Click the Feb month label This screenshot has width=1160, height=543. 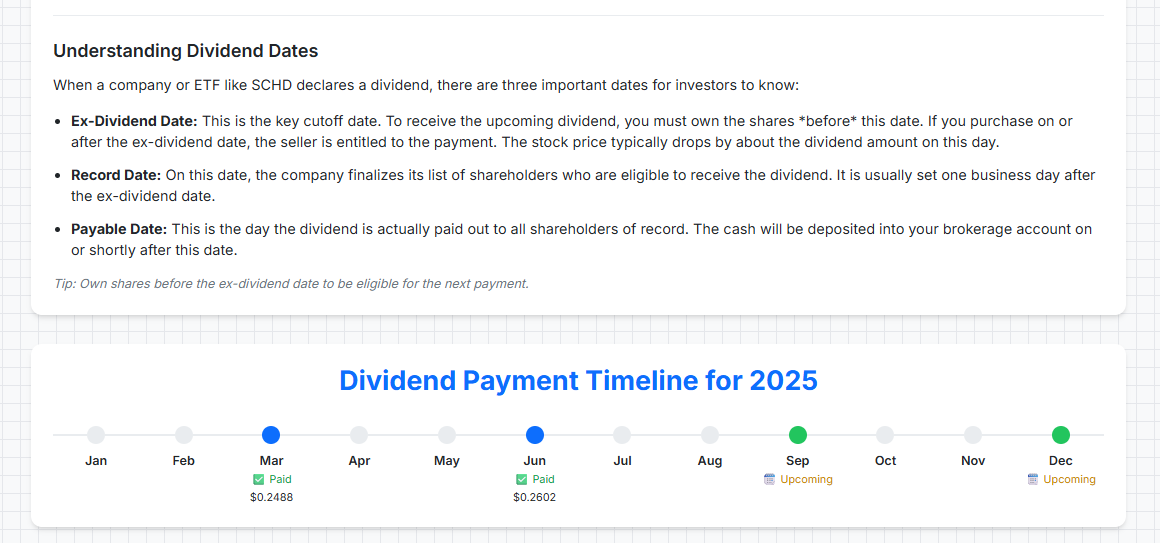tap(183, 461)
